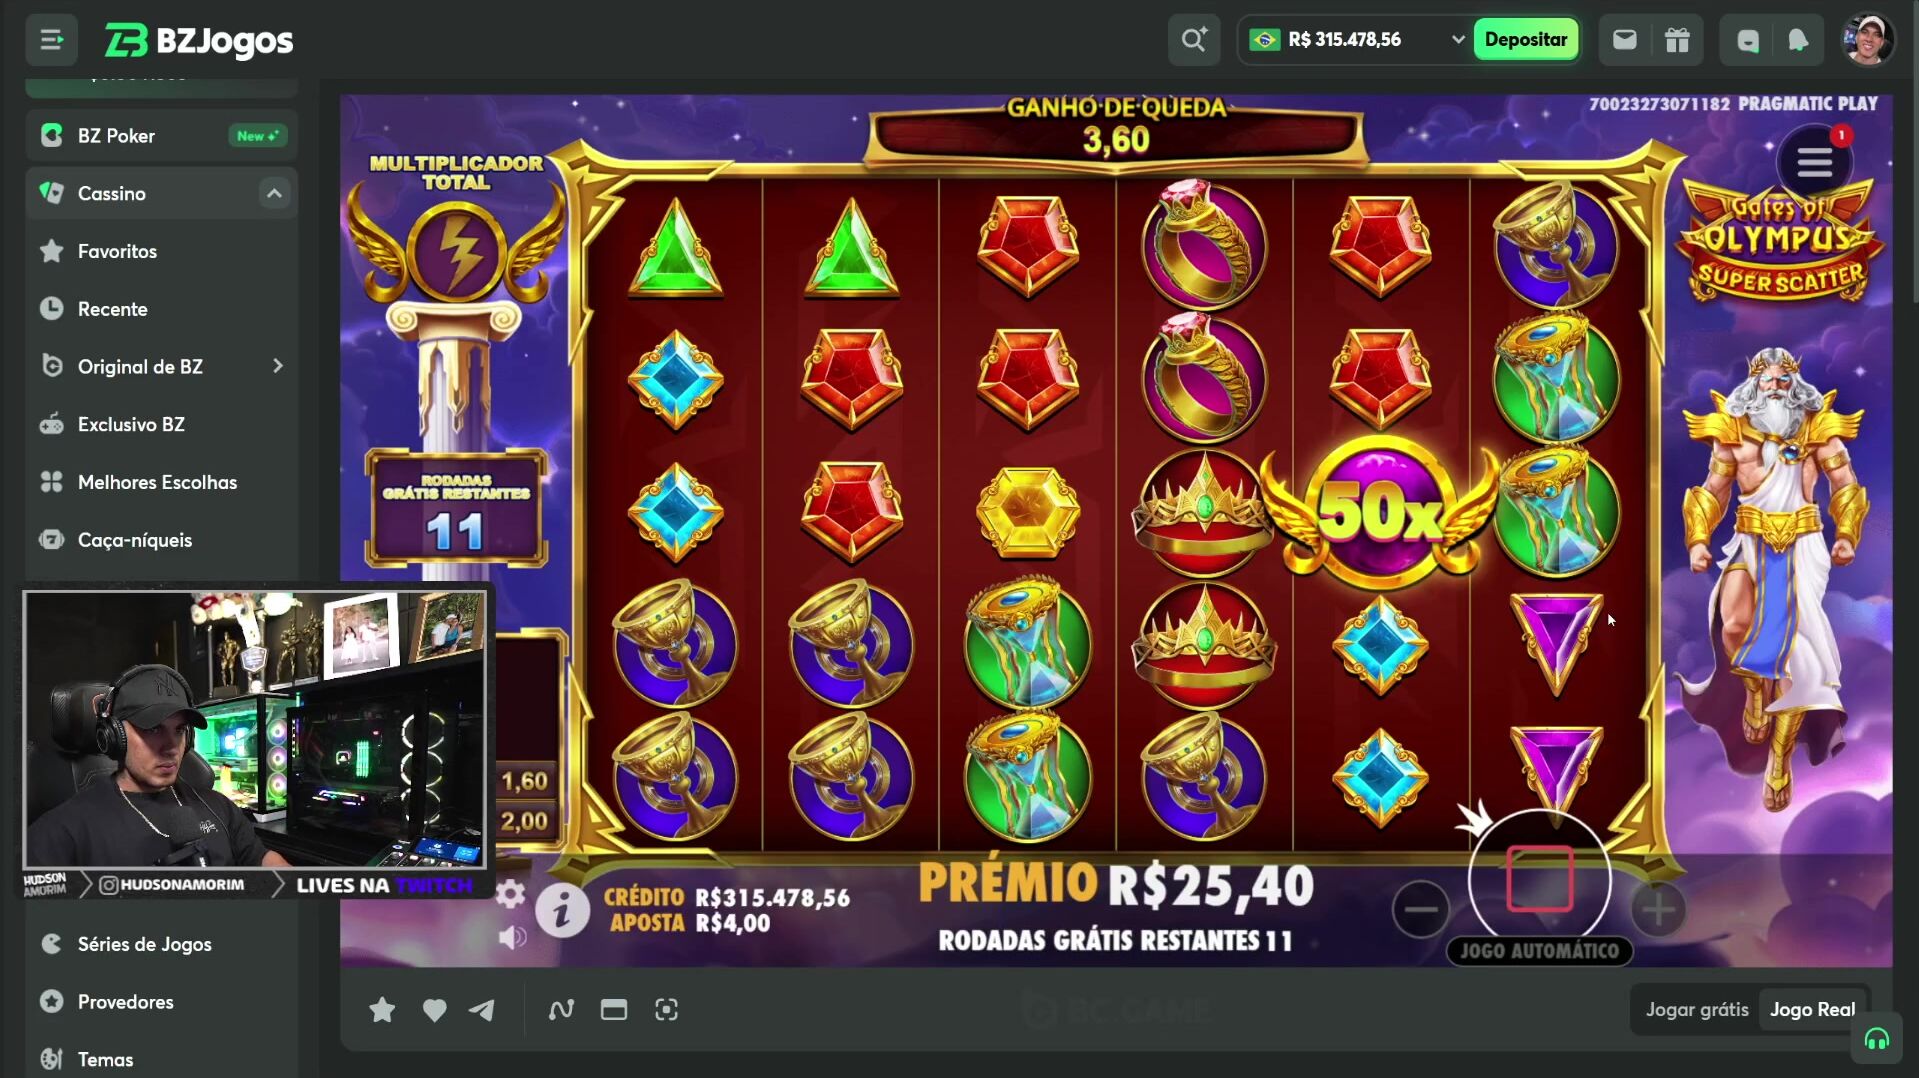Add the game to favorites with the star icon
The height and width of the screenshot is (1078, 1919).
(382, 1010)
